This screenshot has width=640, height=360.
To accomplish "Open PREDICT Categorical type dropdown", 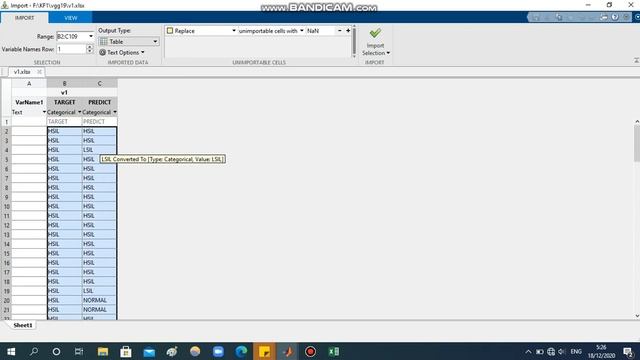I will [x=115, y=112].
